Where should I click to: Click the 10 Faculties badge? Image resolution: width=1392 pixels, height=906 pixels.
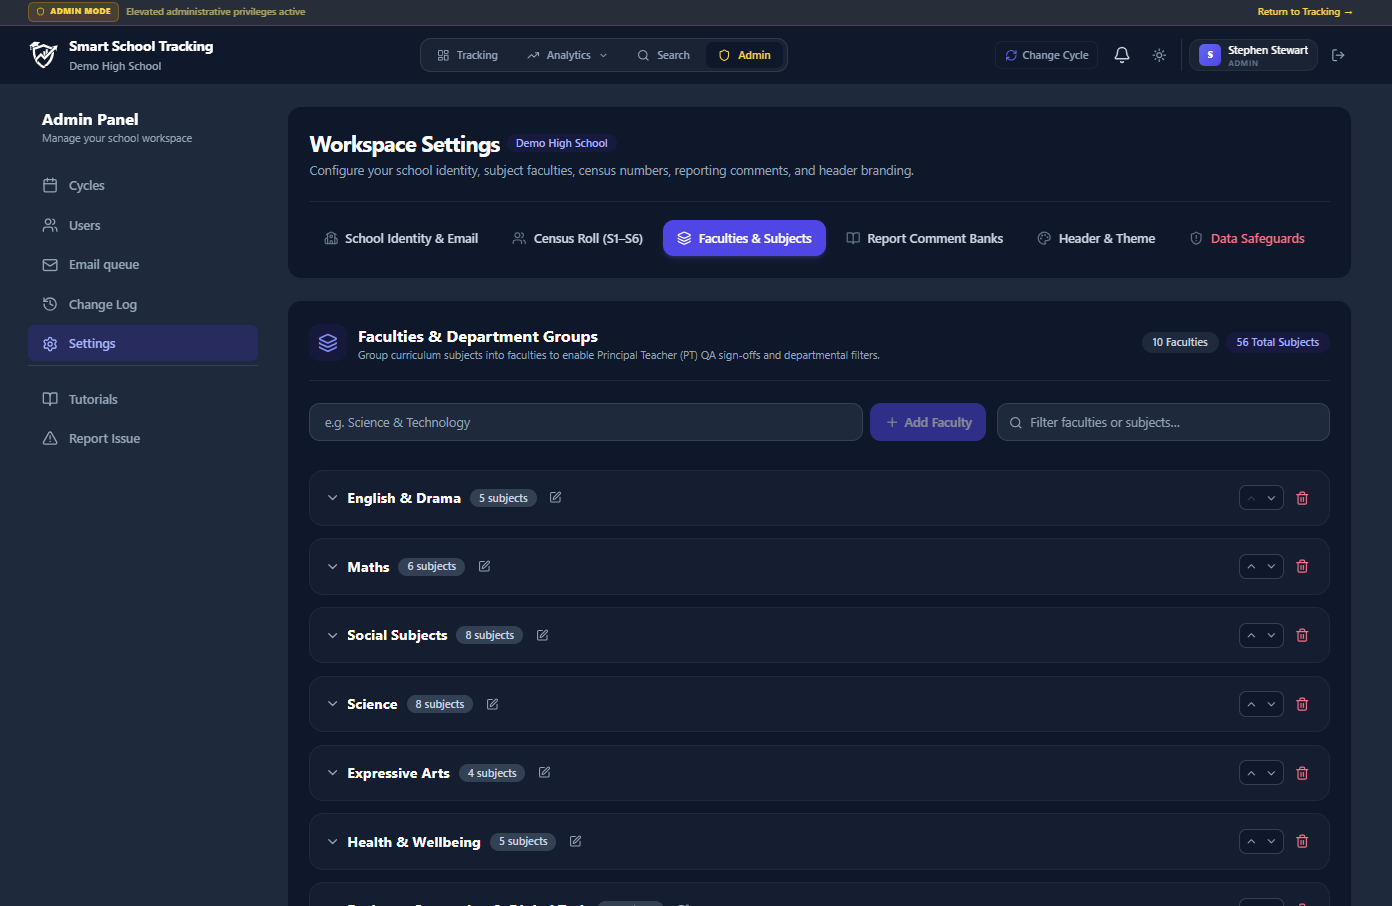[x=1180, y=342]
